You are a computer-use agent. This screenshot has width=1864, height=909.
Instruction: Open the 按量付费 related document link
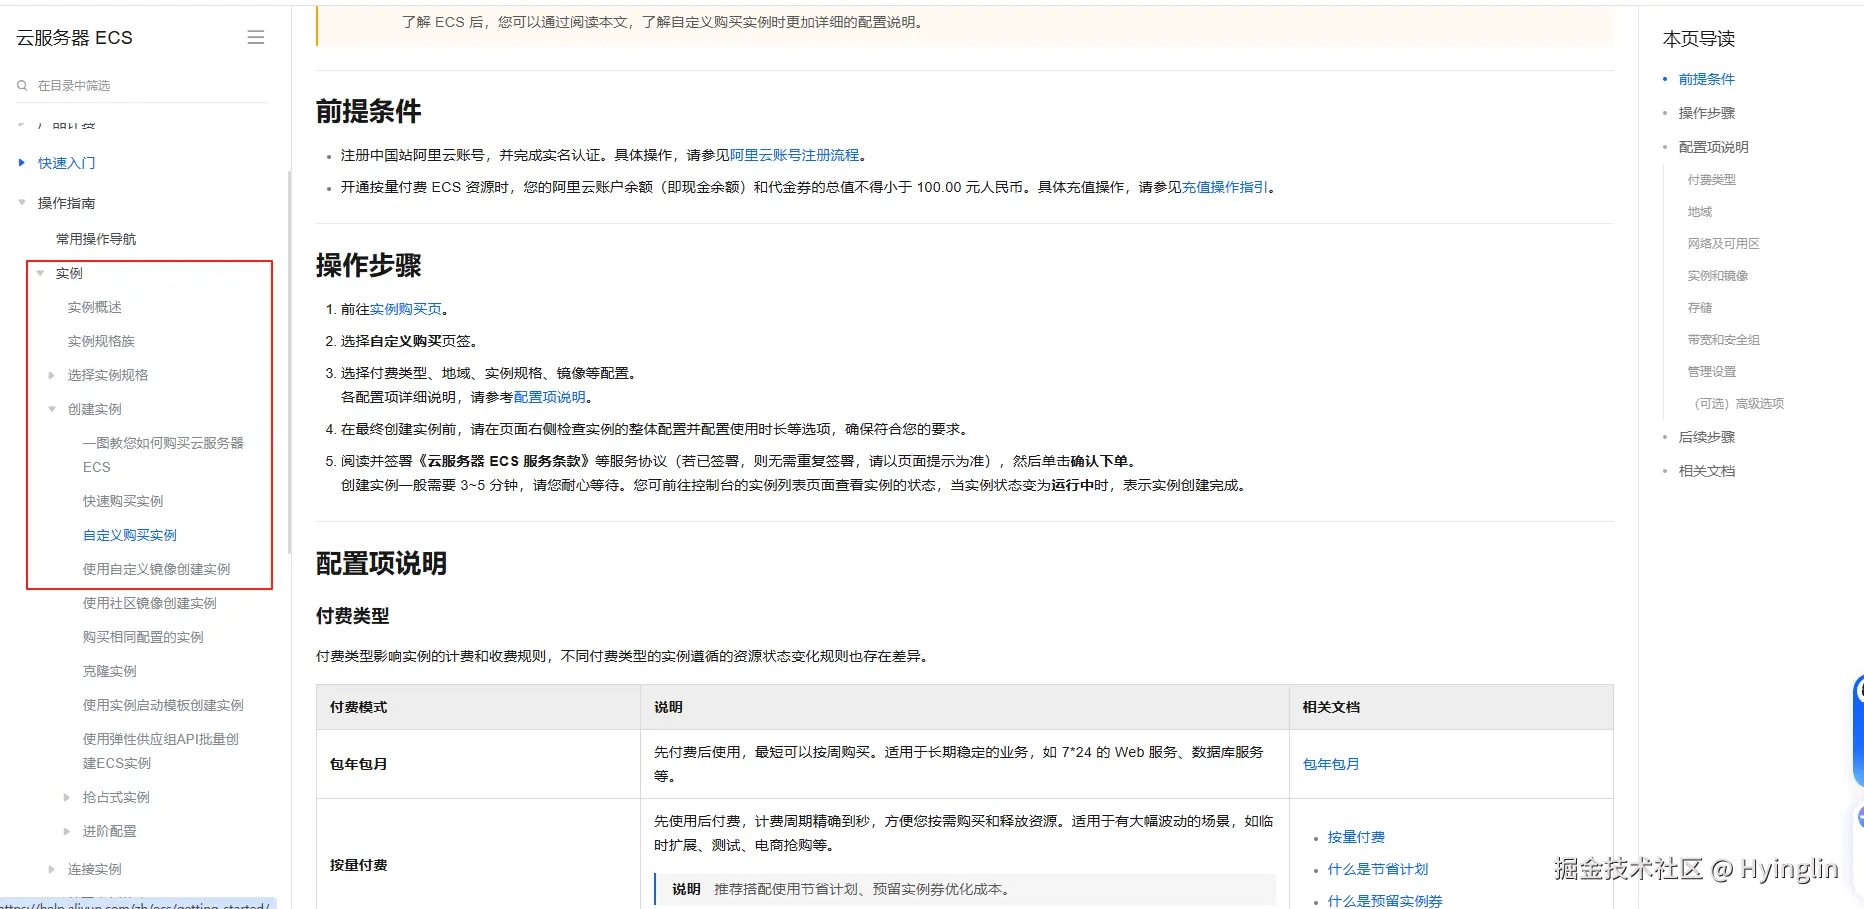coord(1356,837)
